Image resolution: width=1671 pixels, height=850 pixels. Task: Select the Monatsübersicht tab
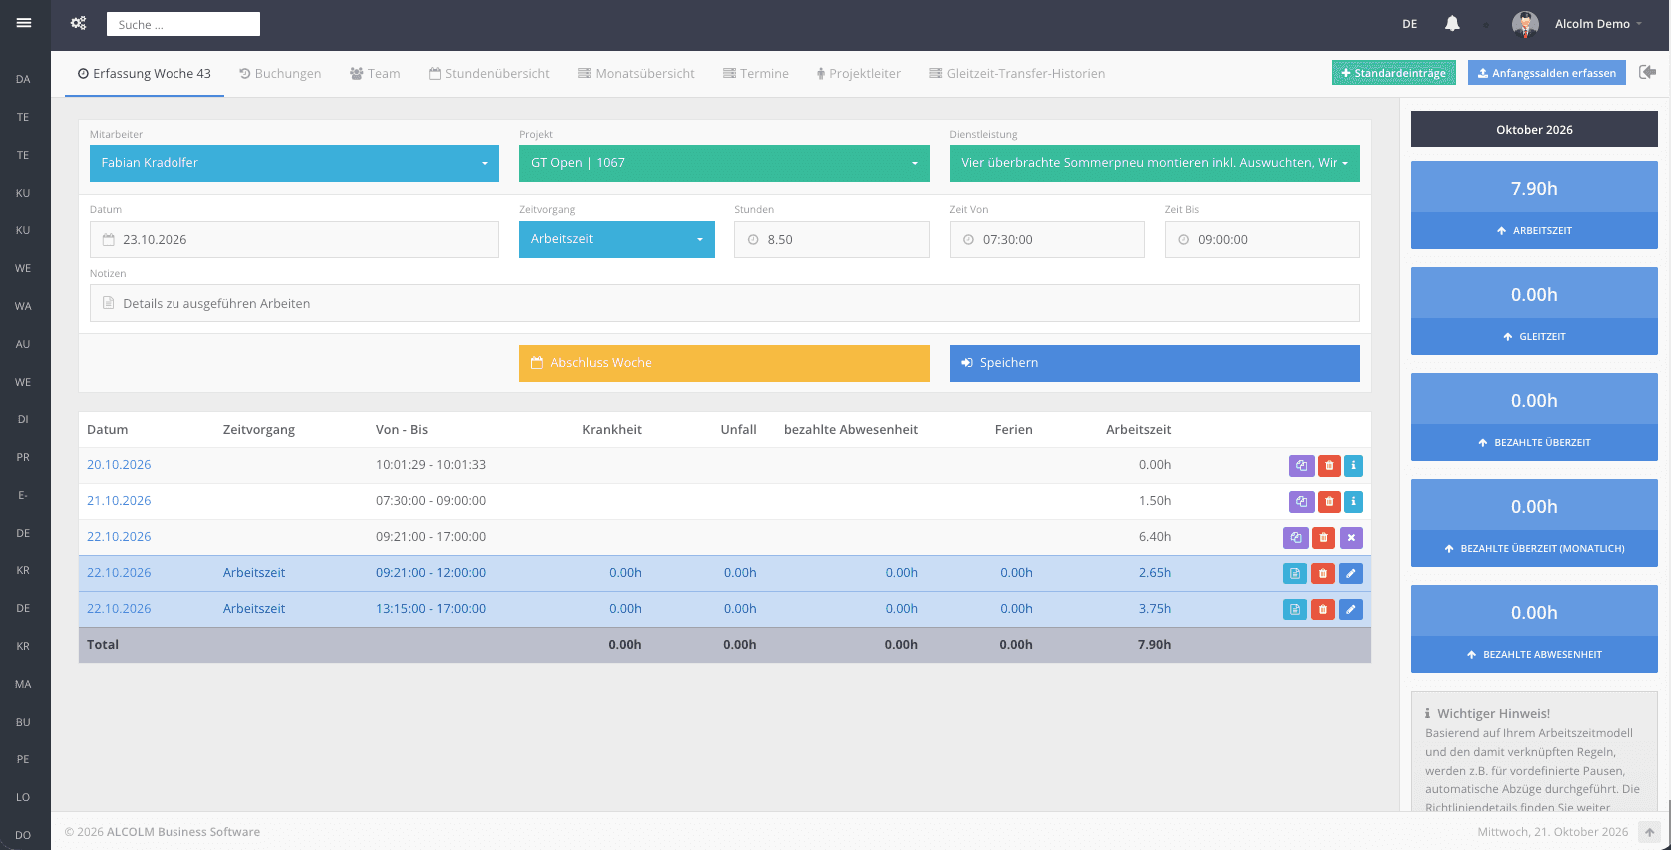pyautogui.click(x=636, y=74)
